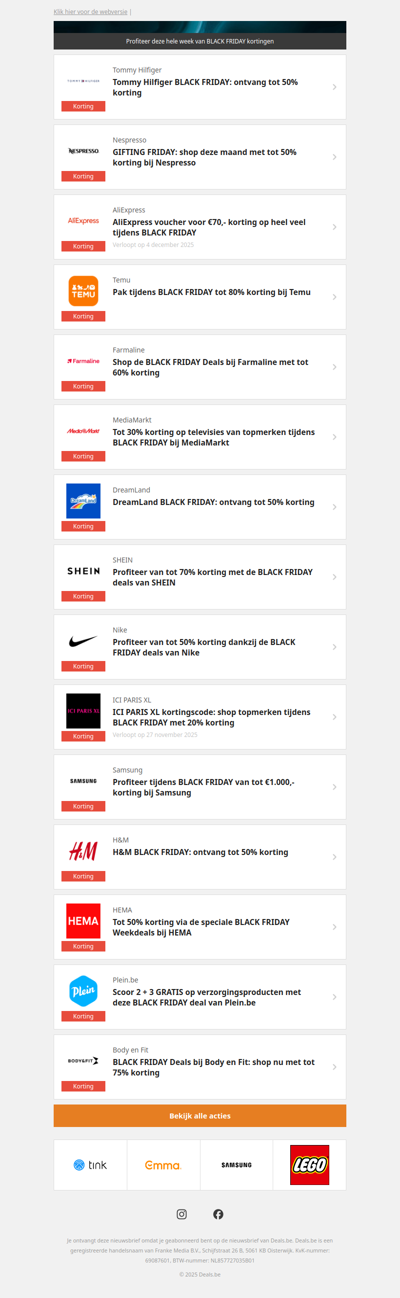Click the tink logo in partner row
400x1298 pixels.
pyautogui.click(x=90, y=1165)
